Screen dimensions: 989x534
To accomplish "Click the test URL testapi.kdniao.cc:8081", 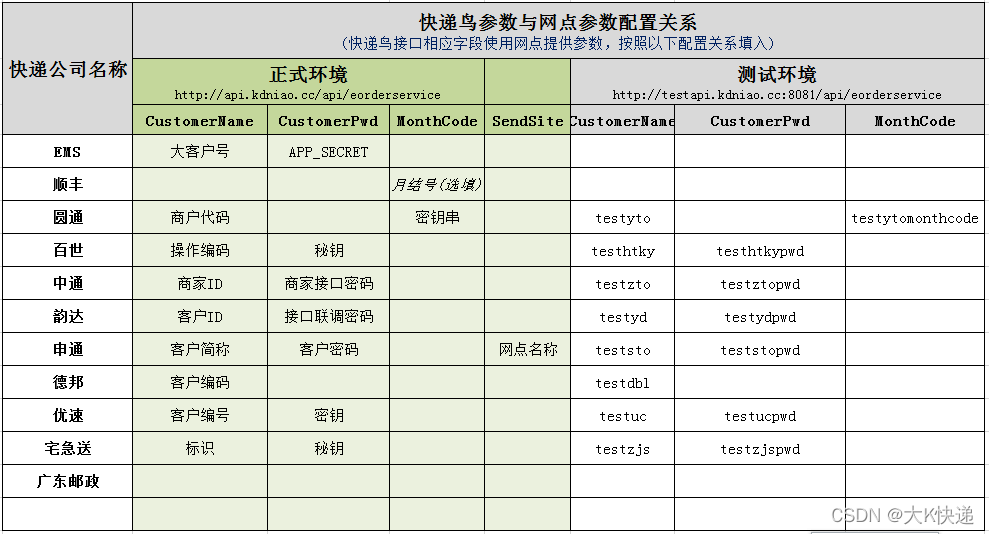I will click(x=777, y=95).
